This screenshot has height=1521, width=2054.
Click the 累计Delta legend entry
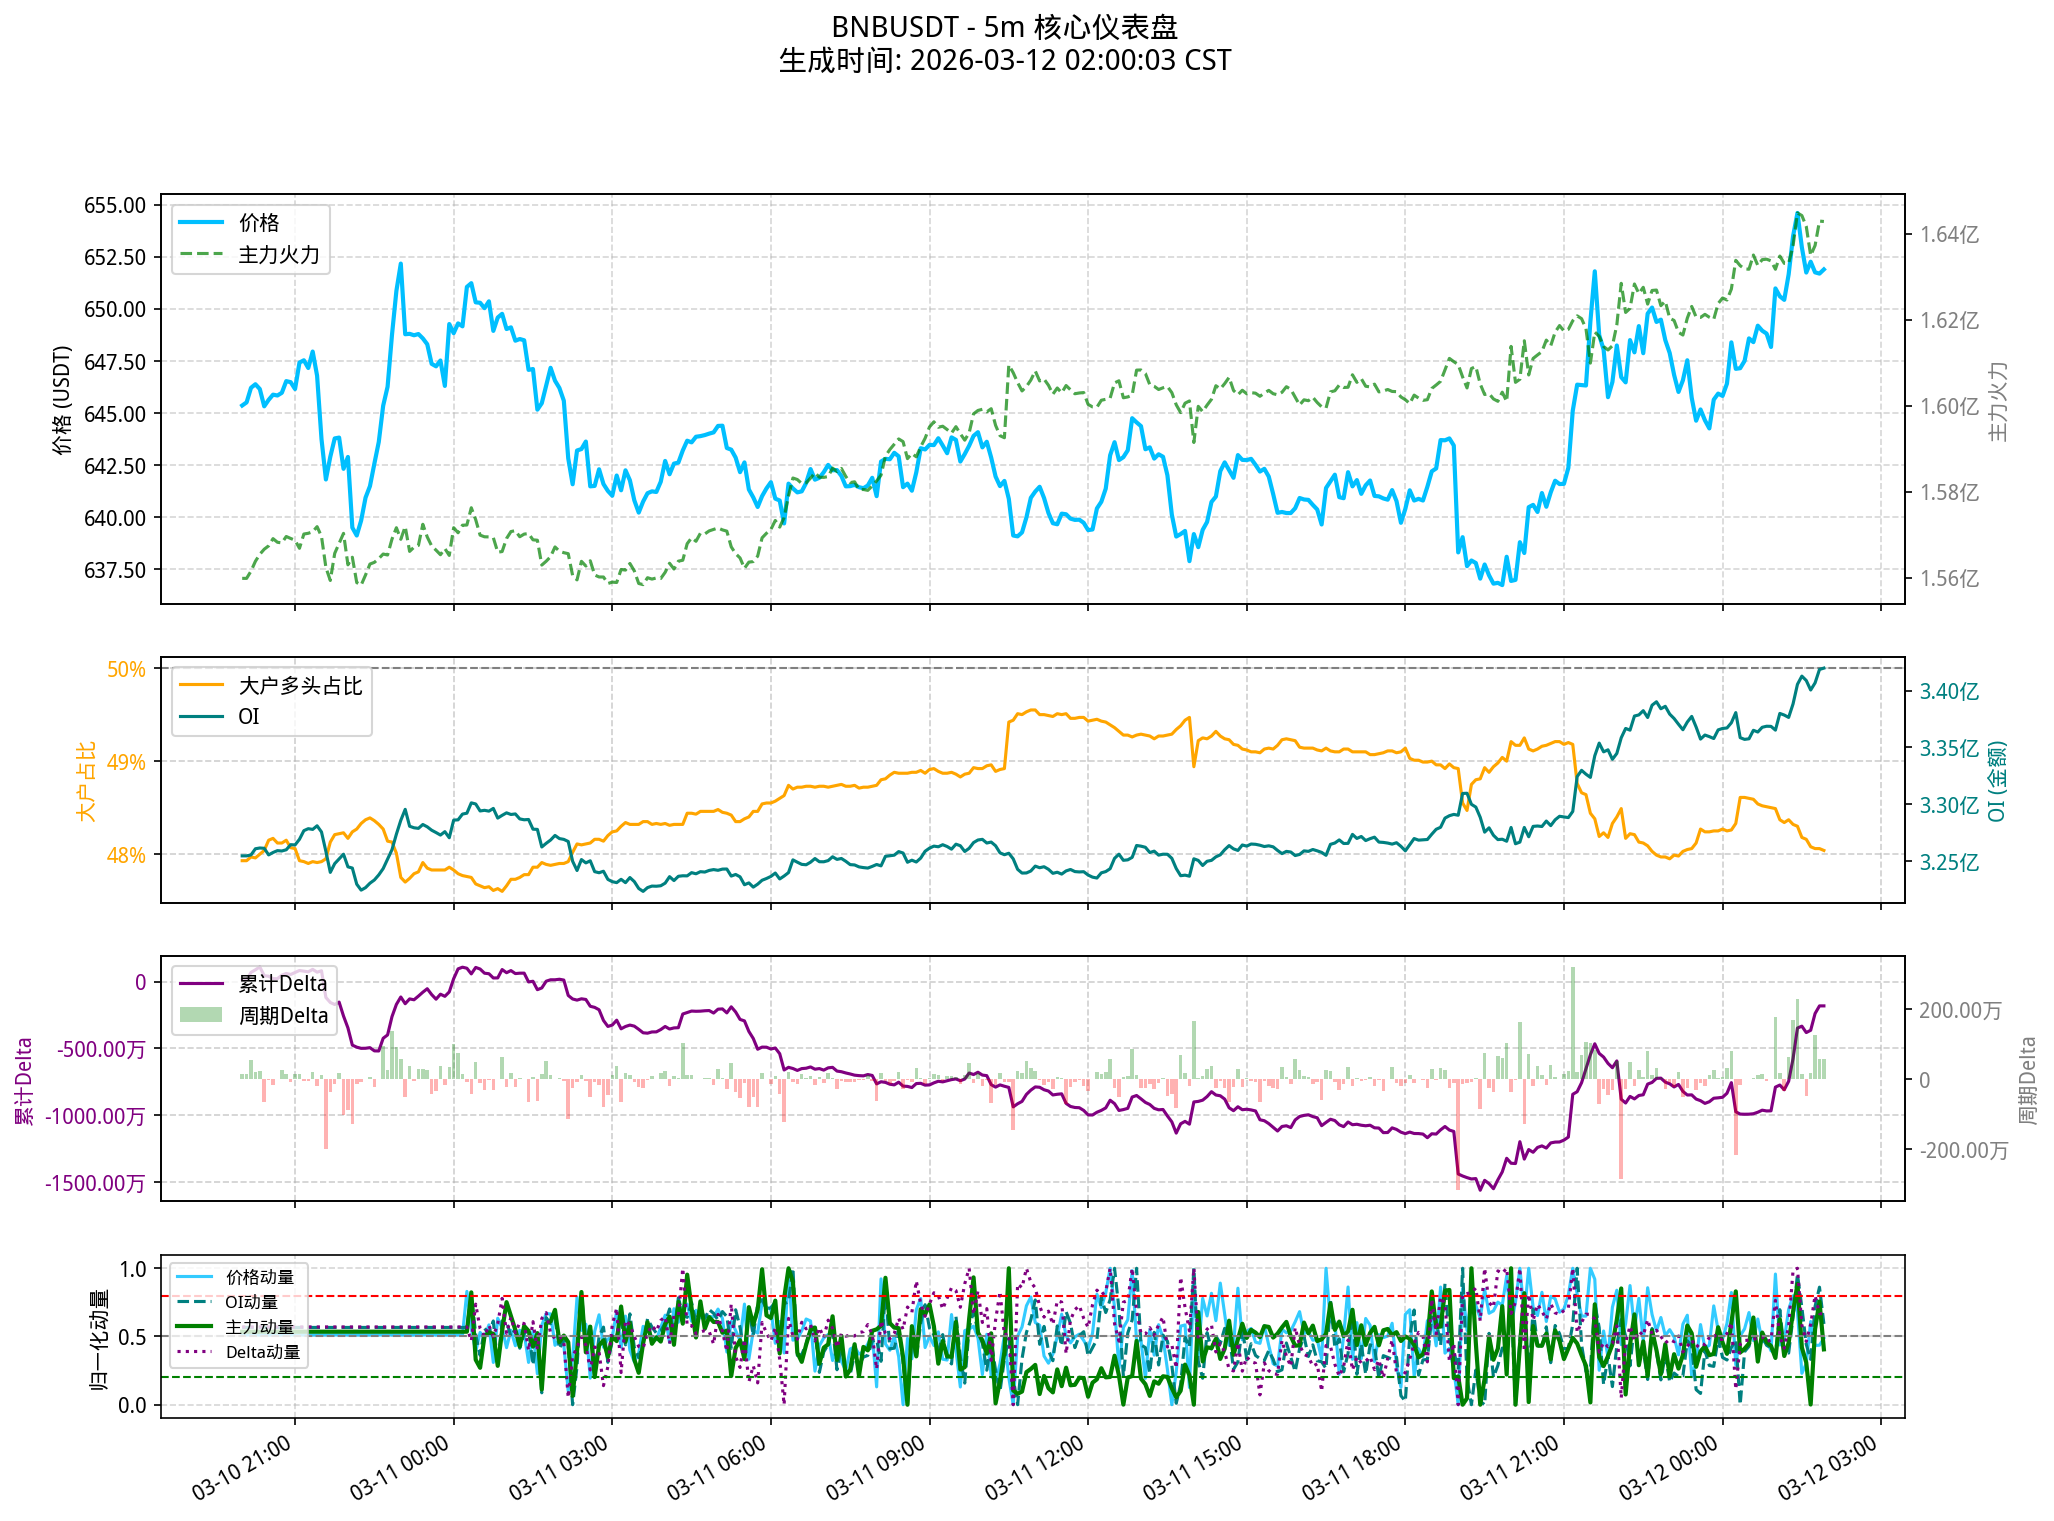[282, 984]
